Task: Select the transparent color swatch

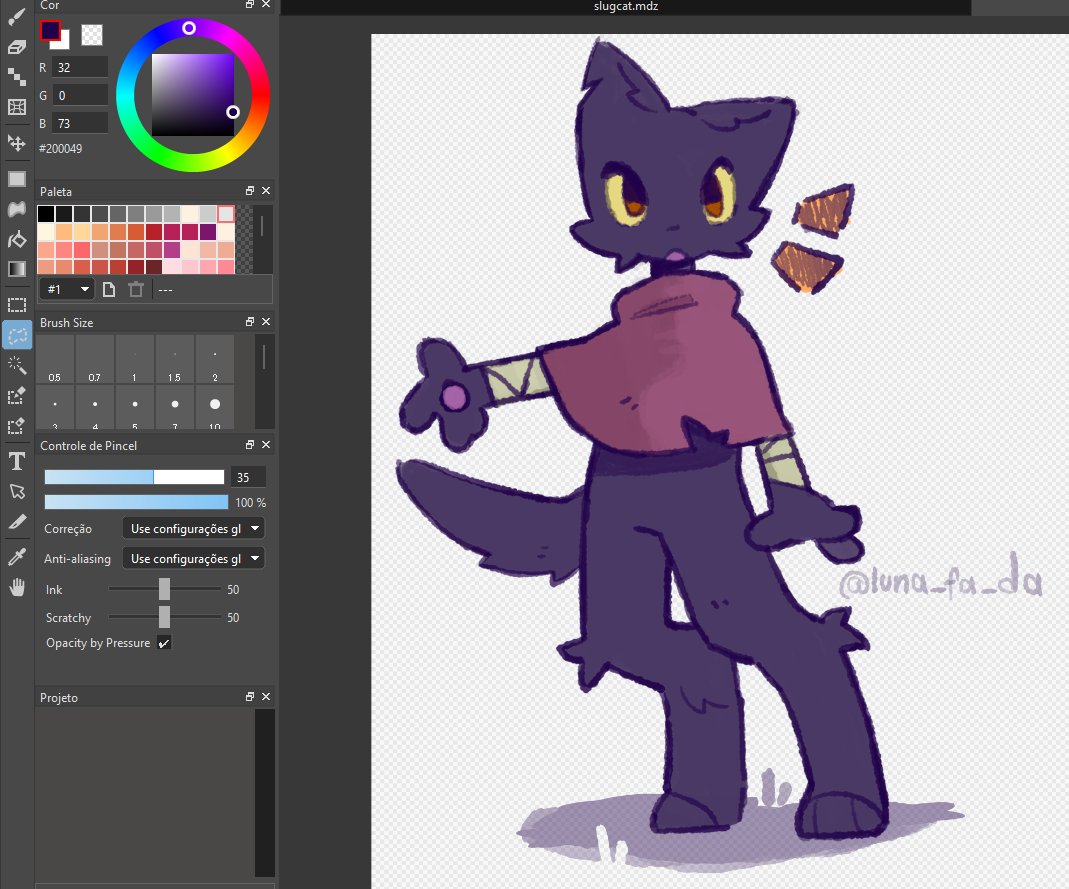Action: point(92,35)
